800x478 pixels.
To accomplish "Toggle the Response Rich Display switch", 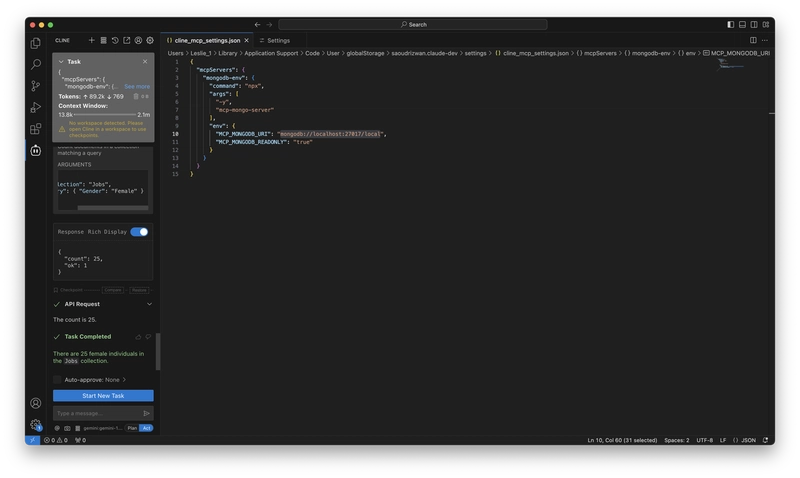I will pyautogui.click(x=139, y=232).
